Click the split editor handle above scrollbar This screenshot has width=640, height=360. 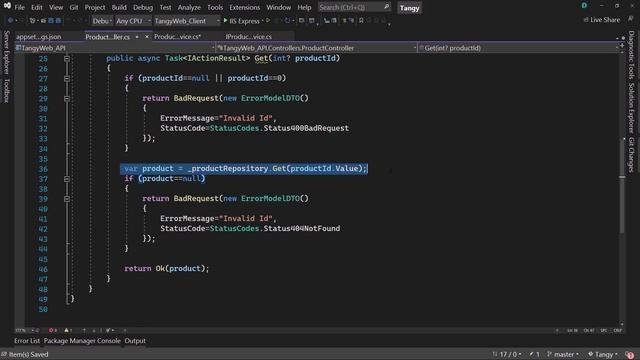point(622,46)
